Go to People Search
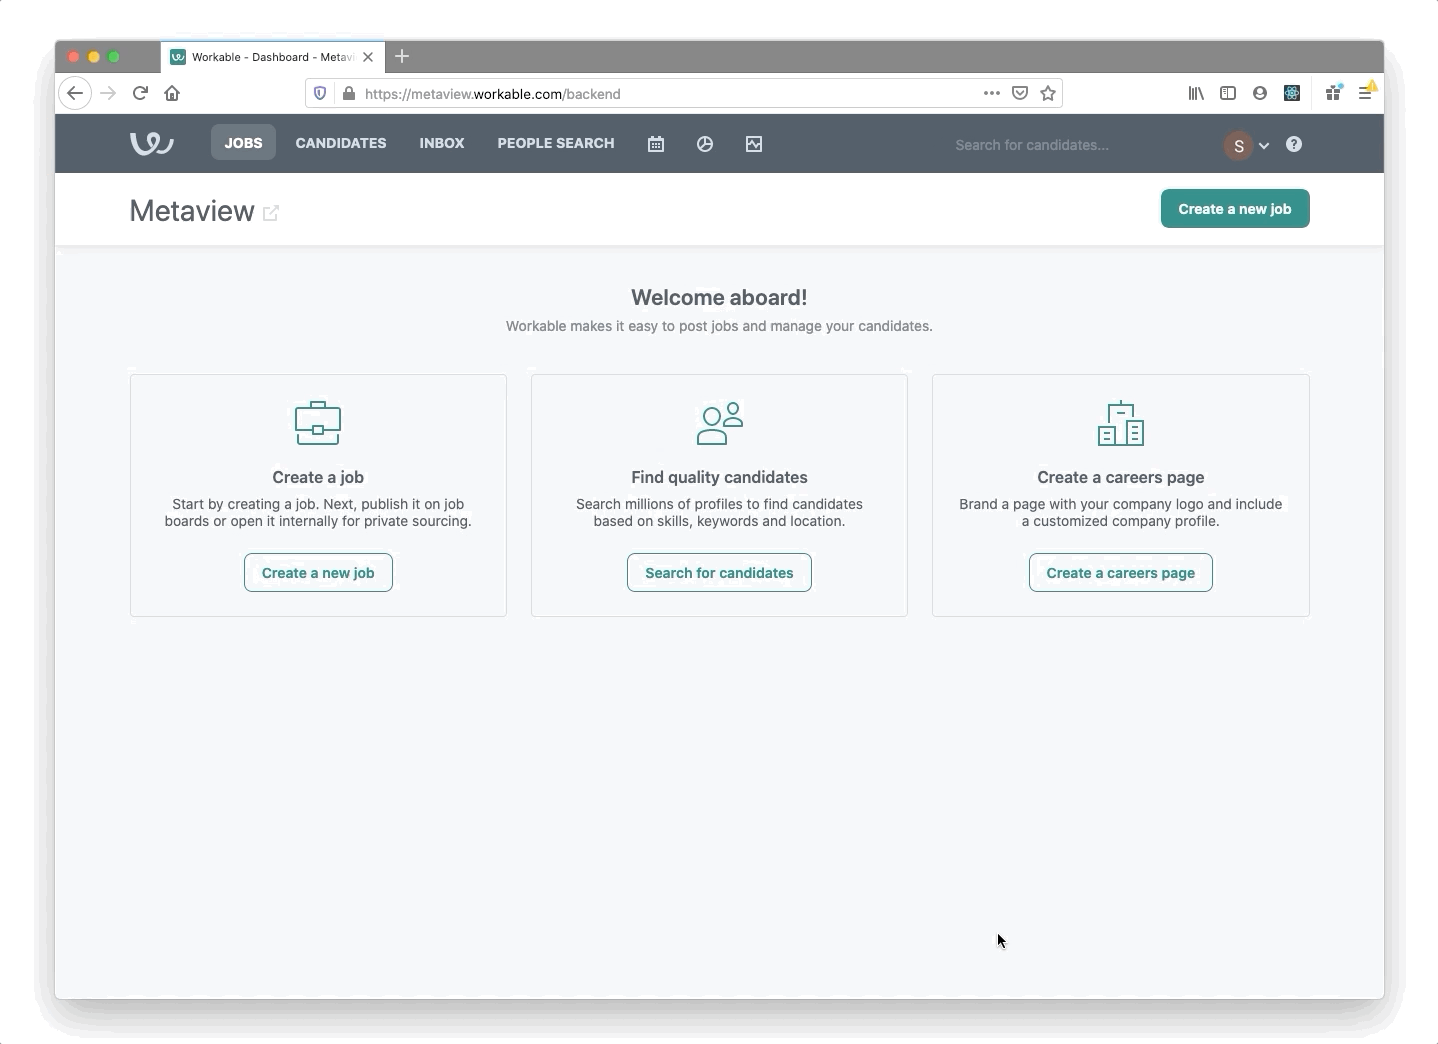This screenshot has width=1438, height=1044. click(556, 143)
